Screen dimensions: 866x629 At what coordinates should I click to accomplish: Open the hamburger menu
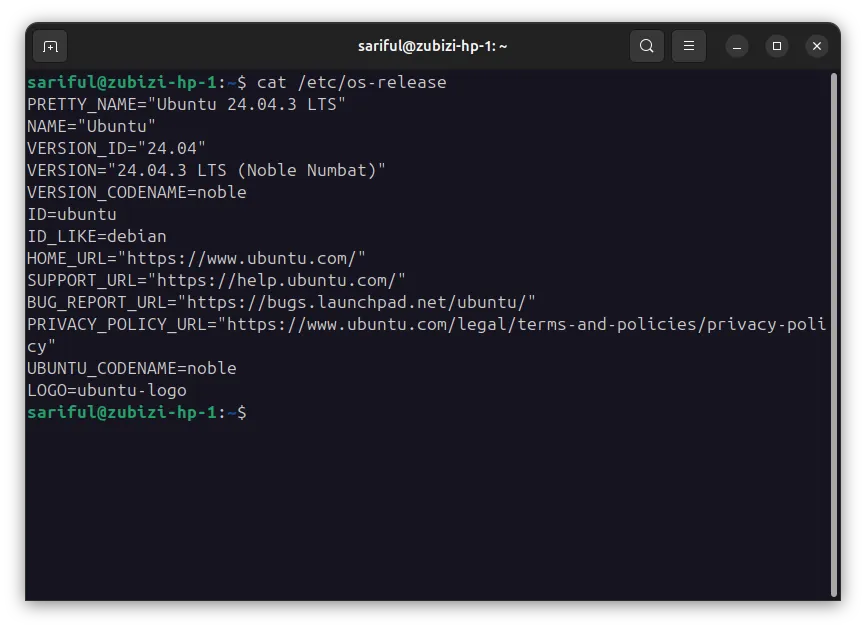point(689,46)
